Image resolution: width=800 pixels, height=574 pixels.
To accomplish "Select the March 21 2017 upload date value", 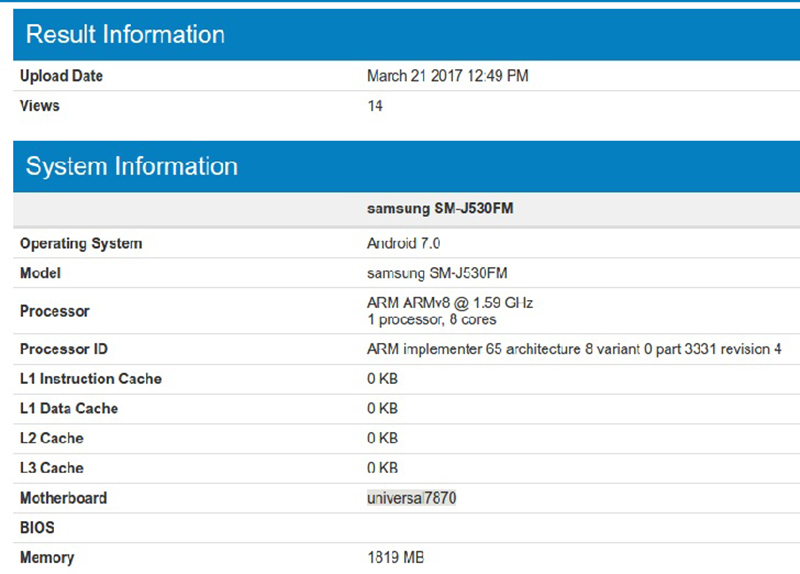I will [448, 76].
